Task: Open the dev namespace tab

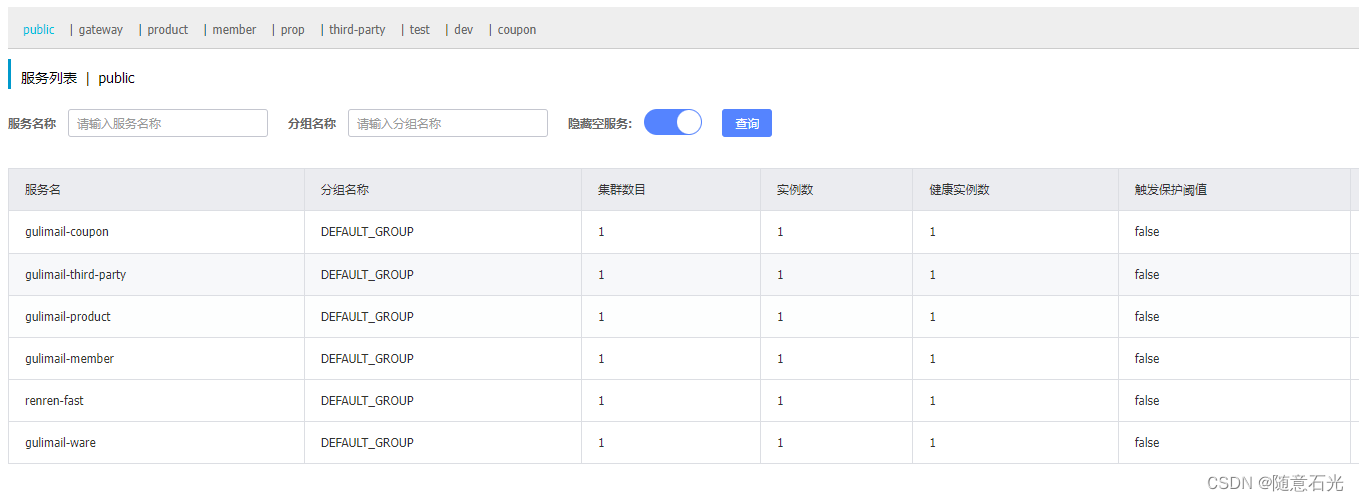Action: tap(464, 30)
